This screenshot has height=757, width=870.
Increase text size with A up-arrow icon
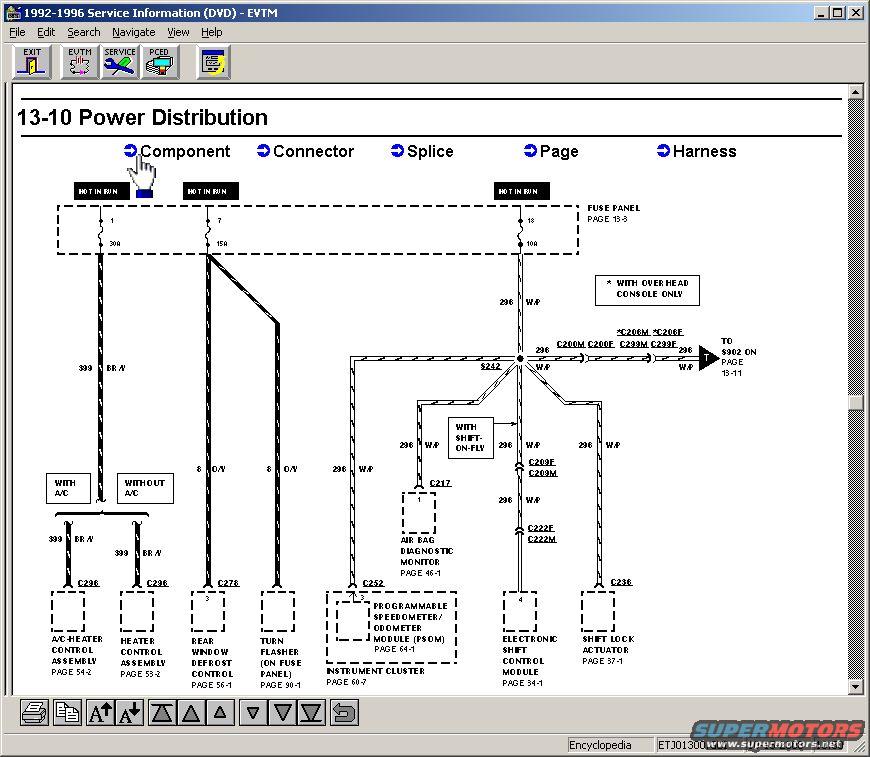click(101, 712)
